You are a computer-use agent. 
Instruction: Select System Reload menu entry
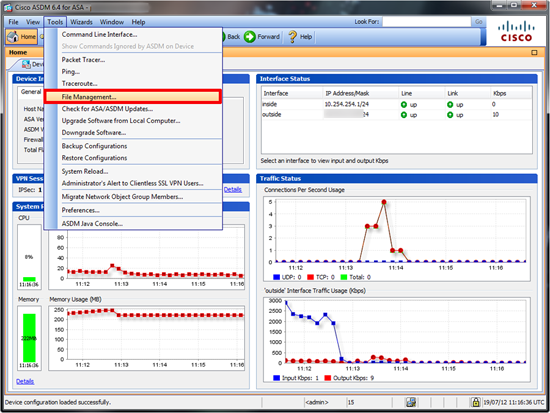(x=133, y=171)
